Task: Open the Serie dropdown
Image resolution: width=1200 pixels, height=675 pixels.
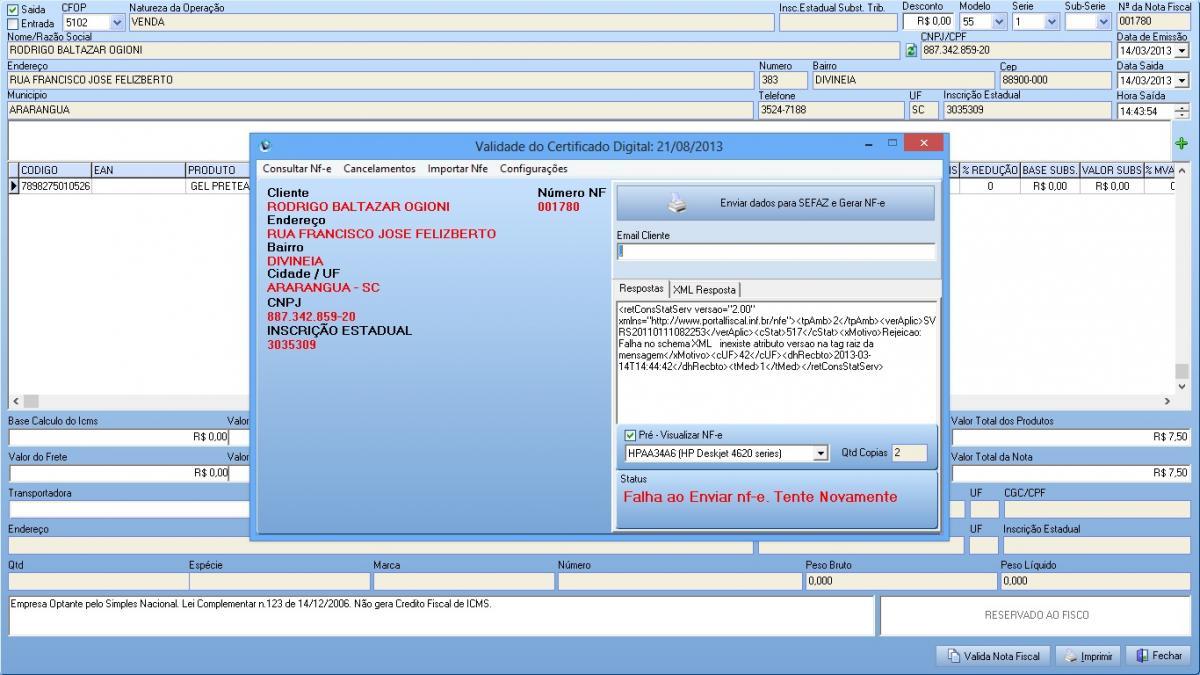Action: pyautogui.click(x=1051, y=21)
